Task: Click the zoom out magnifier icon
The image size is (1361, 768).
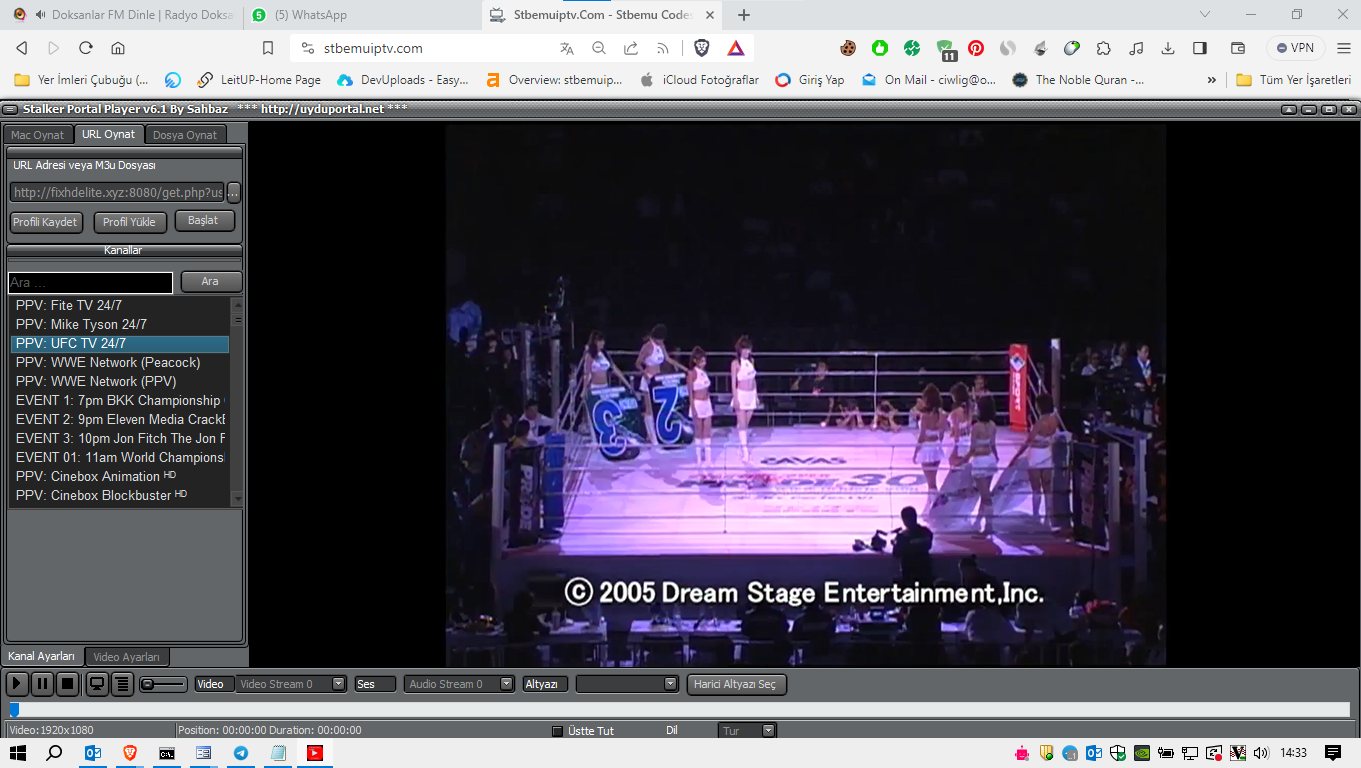Action: [x=599, y=48]
